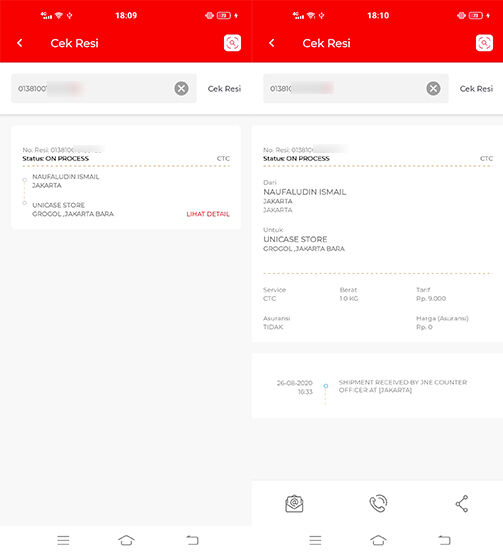Open the barcode scanner icon on the right screen

(x=484, y=43)
